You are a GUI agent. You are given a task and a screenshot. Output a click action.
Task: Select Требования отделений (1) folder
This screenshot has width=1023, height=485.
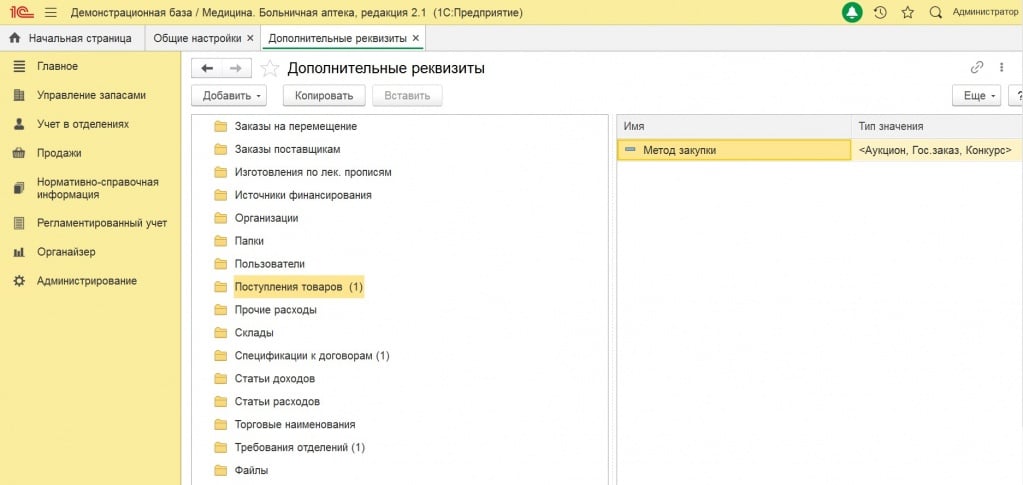[x=300, y=447]
